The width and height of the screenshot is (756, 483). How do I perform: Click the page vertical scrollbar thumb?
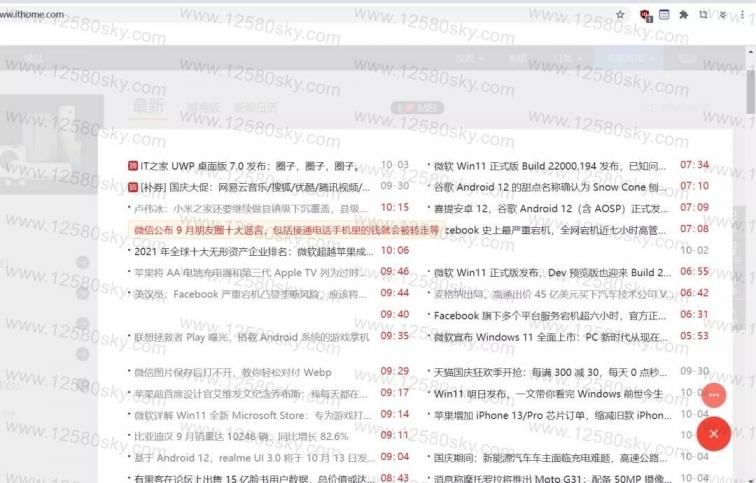coord(751,92)
